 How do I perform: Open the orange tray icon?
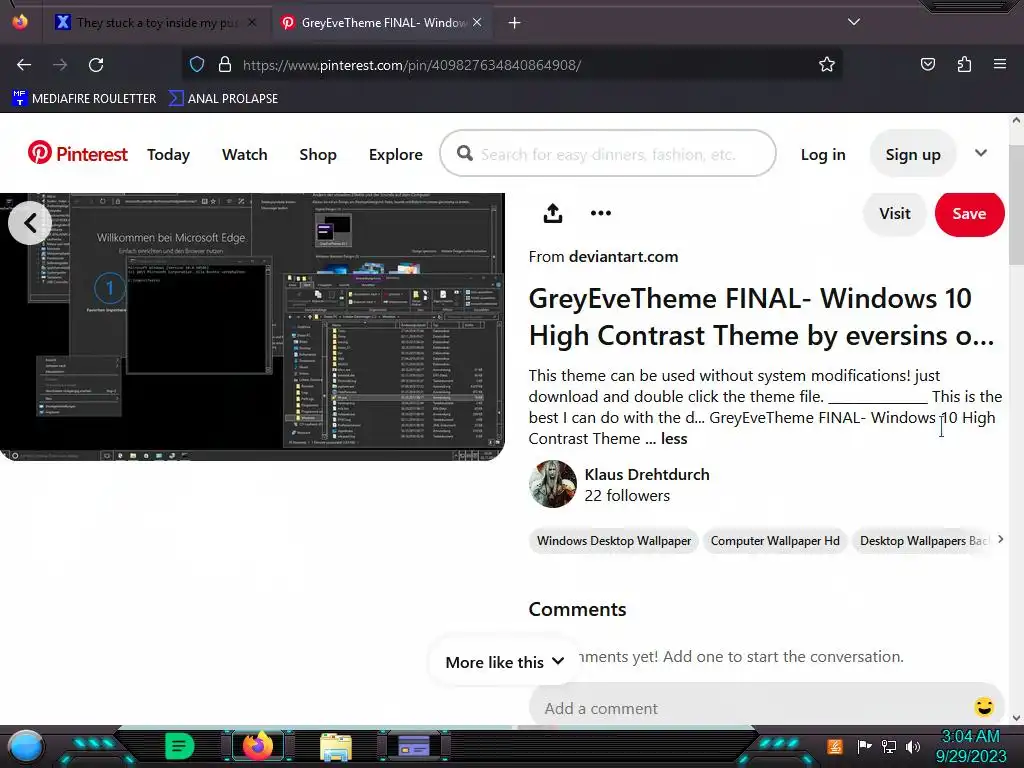834,746
